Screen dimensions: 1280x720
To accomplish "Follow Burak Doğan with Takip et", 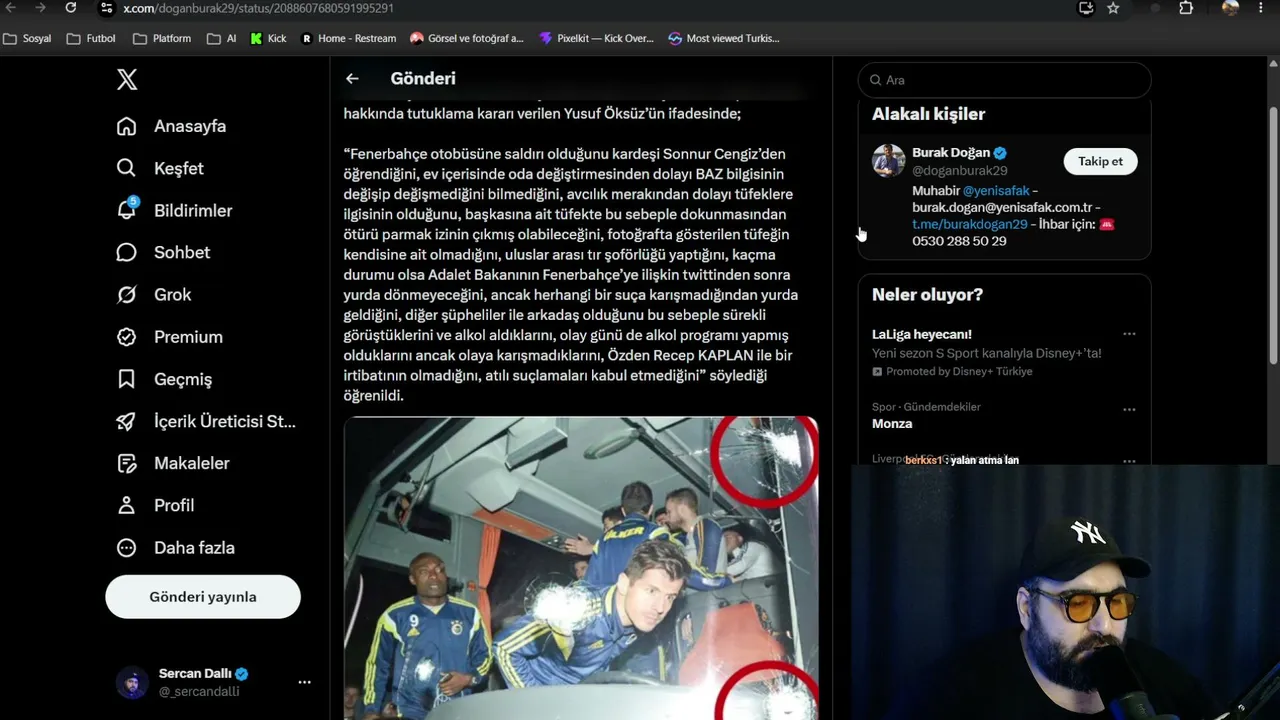I will tap(1100, 161).
